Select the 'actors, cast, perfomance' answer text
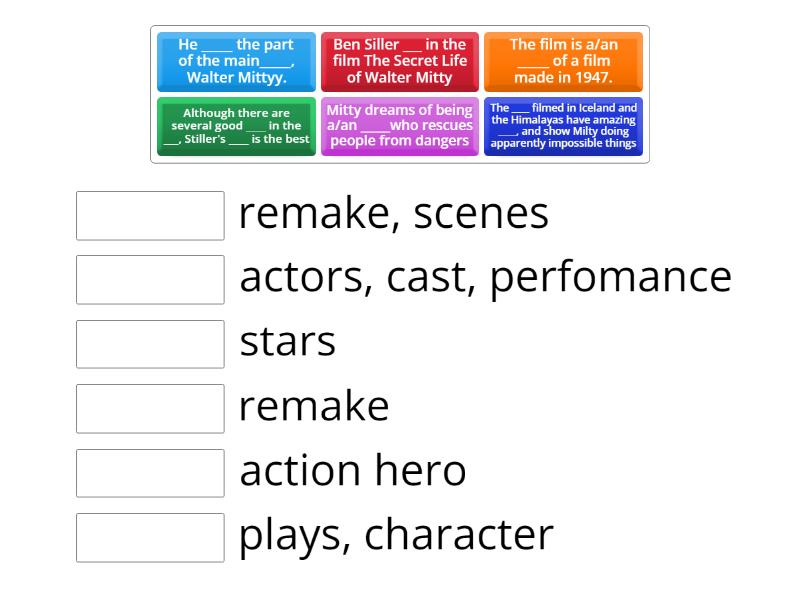The width and height of the screenshot is (800, 600). click(x=485, y=277)
